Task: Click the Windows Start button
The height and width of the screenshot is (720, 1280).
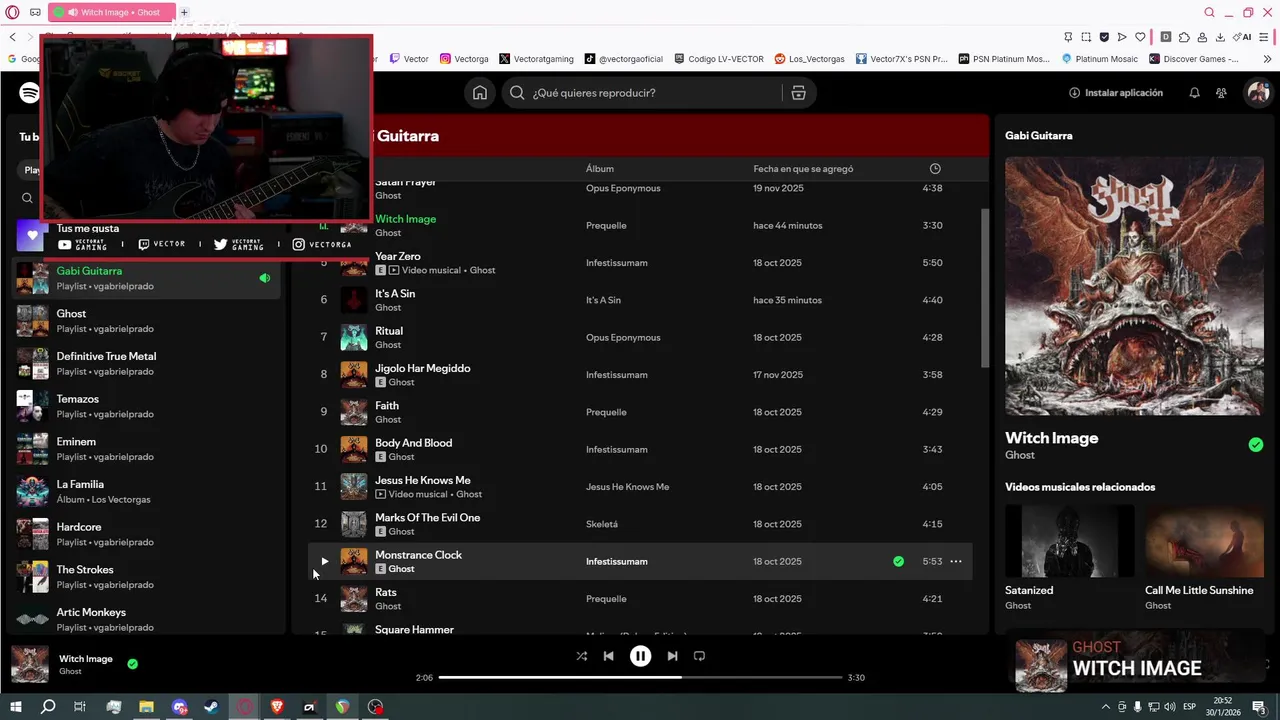Action: (15, 707)
